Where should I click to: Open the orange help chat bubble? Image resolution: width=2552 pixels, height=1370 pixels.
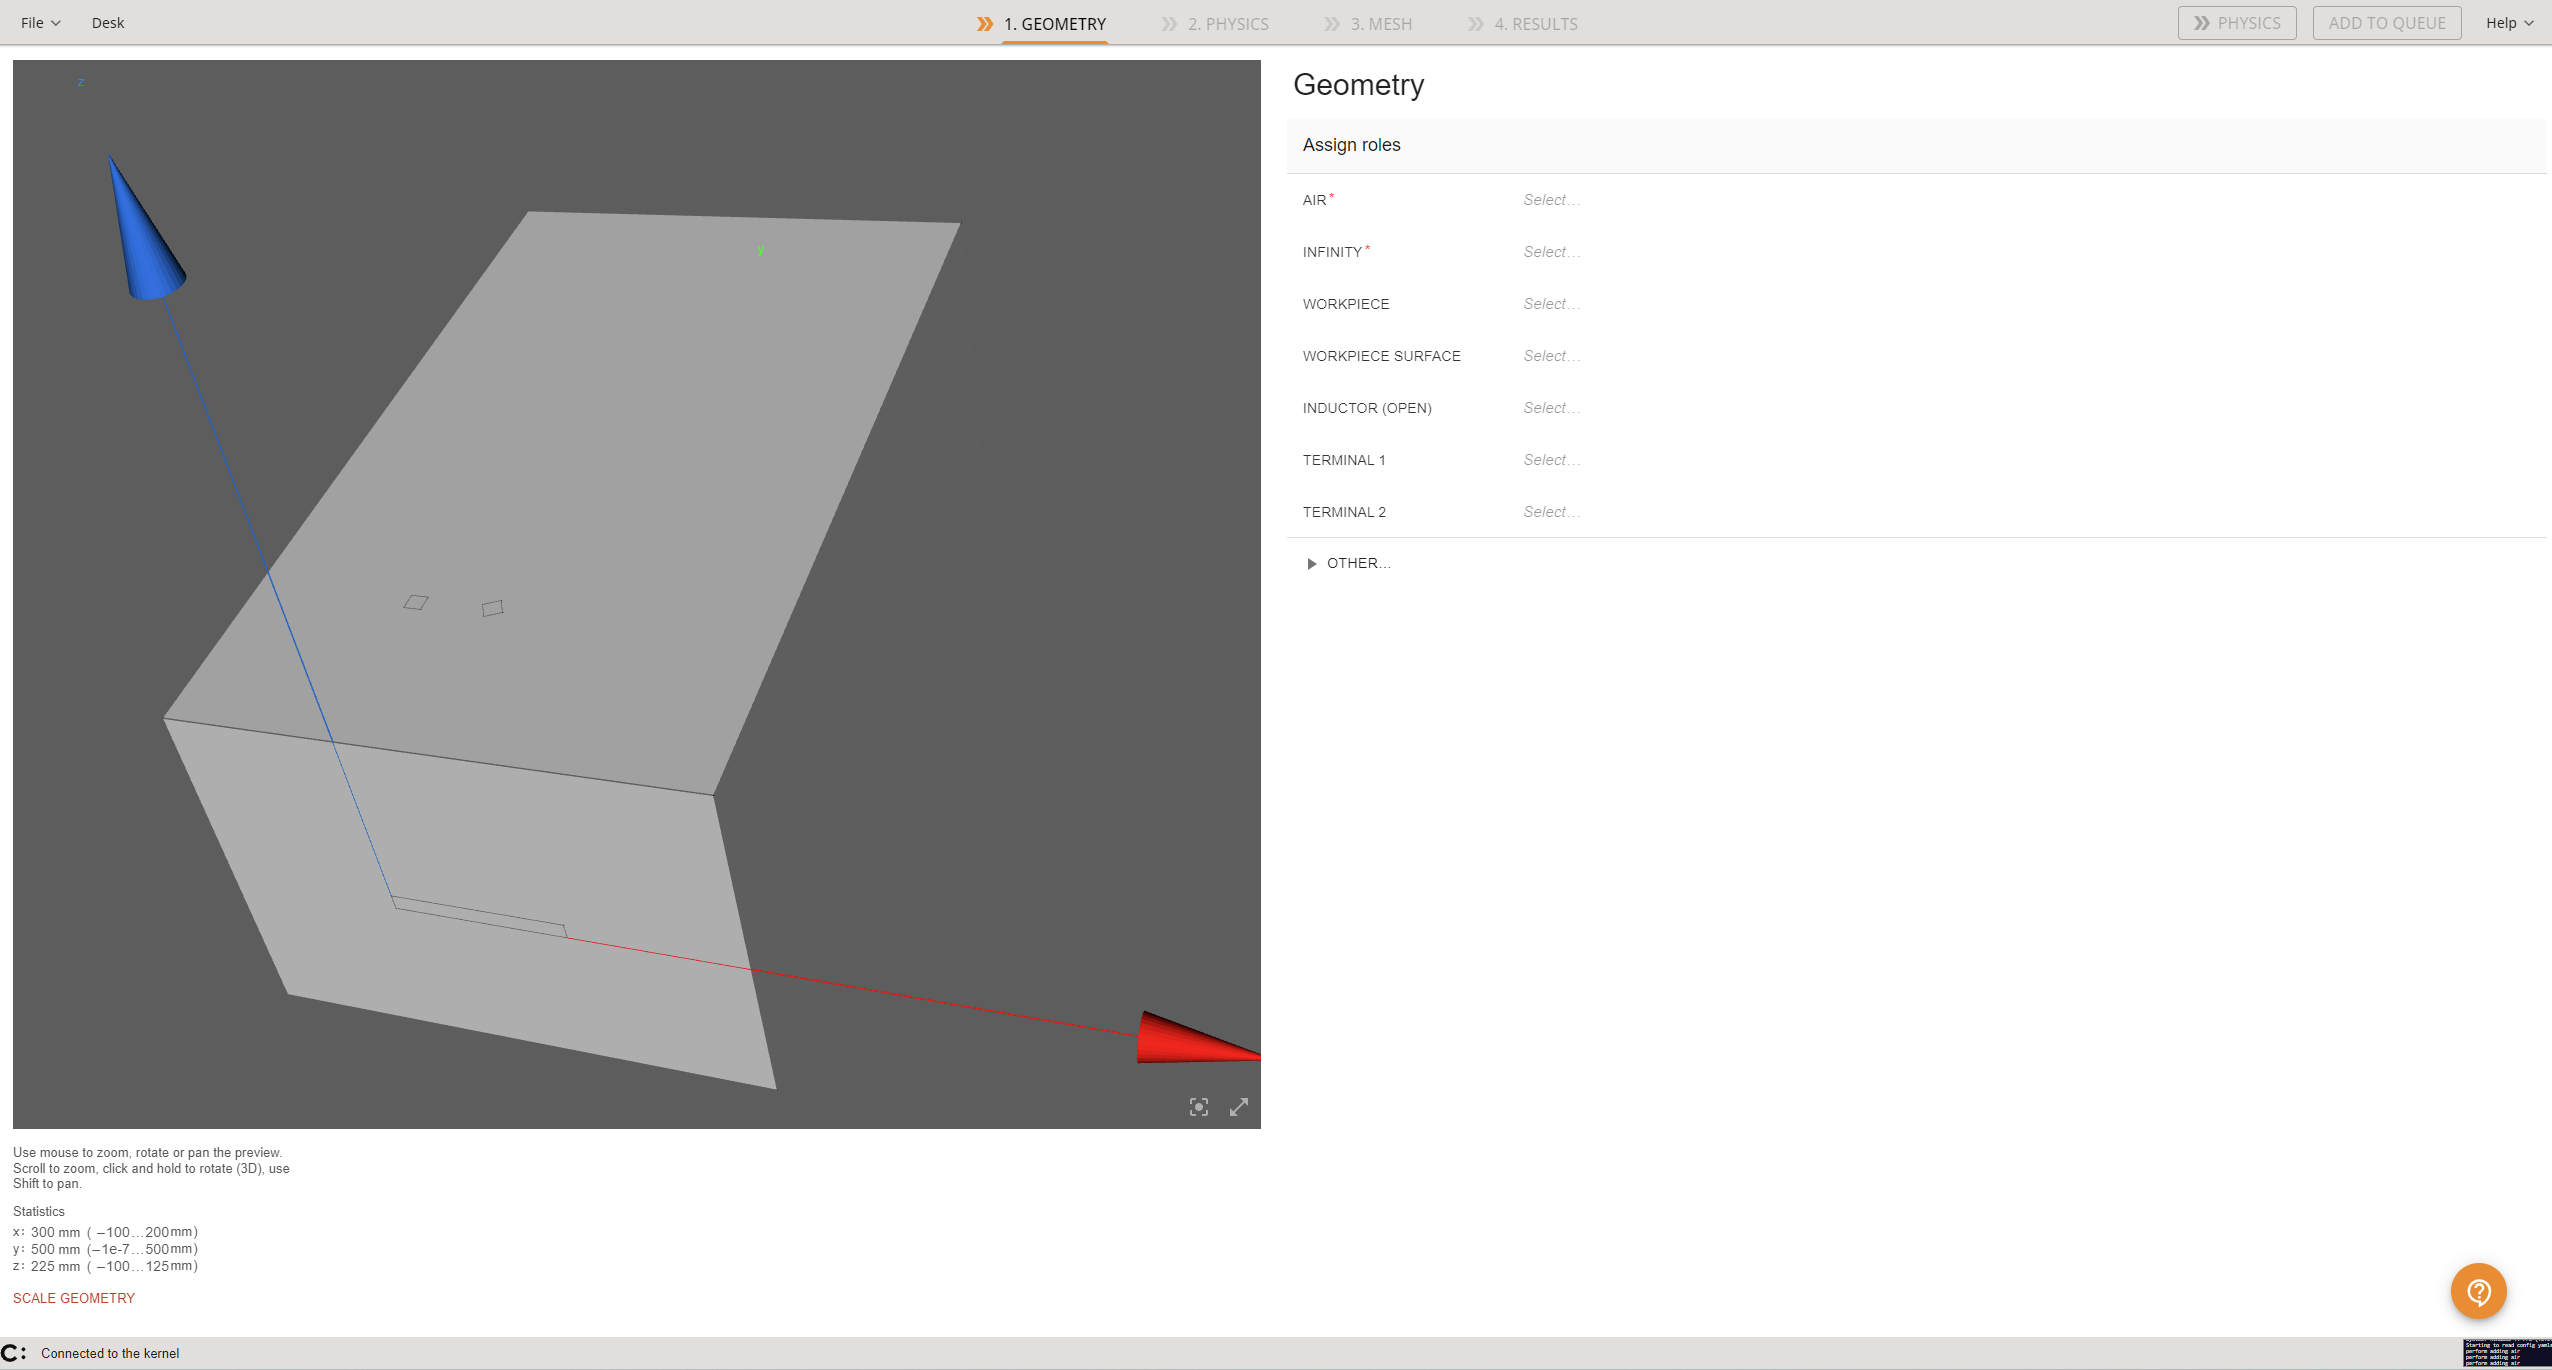point(2477,1291)
